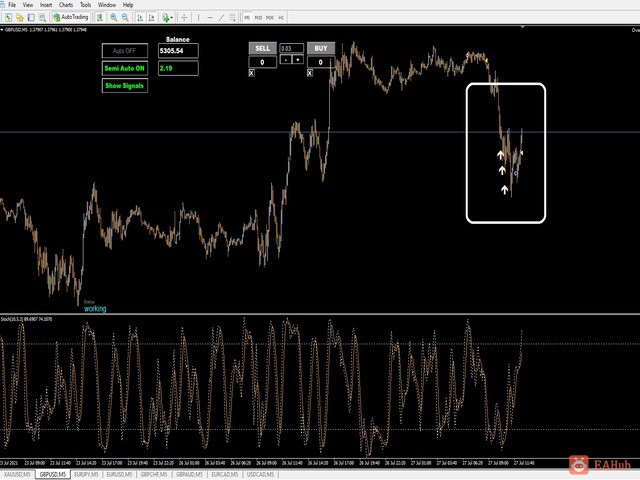Open the Profiles toolbar icon
640x480 pixels.
click(20, 18)
